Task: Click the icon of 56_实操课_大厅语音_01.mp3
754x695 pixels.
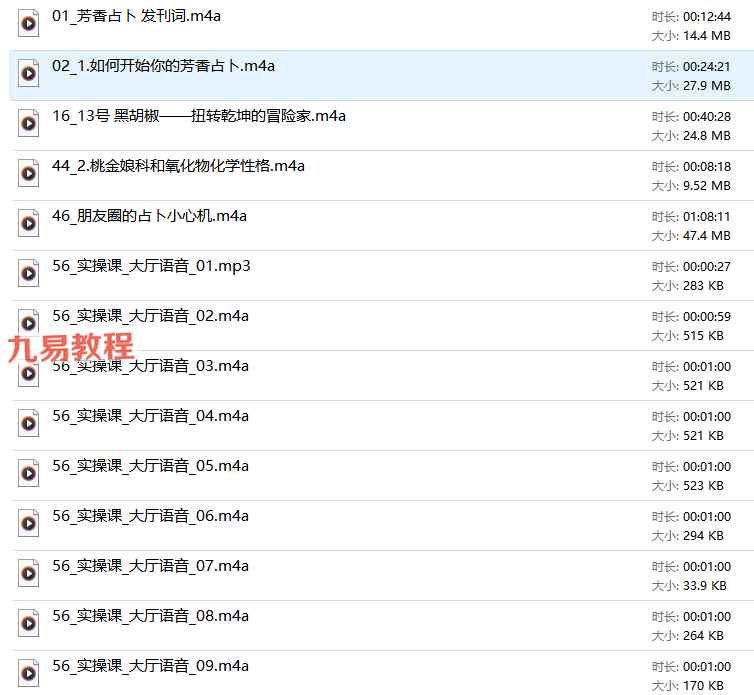Action: click(x=28, y=274)
